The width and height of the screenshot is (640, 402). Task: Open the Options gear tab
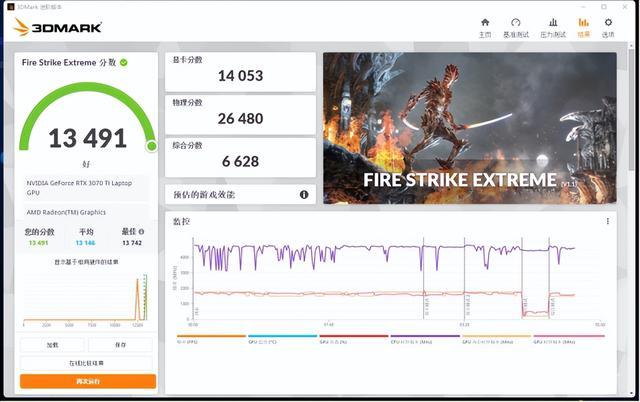tap(608, 28)
